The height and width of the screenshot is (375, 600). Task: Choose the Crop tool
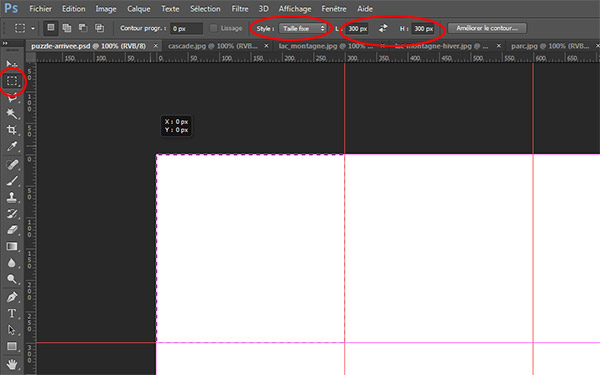pos(12,130)
